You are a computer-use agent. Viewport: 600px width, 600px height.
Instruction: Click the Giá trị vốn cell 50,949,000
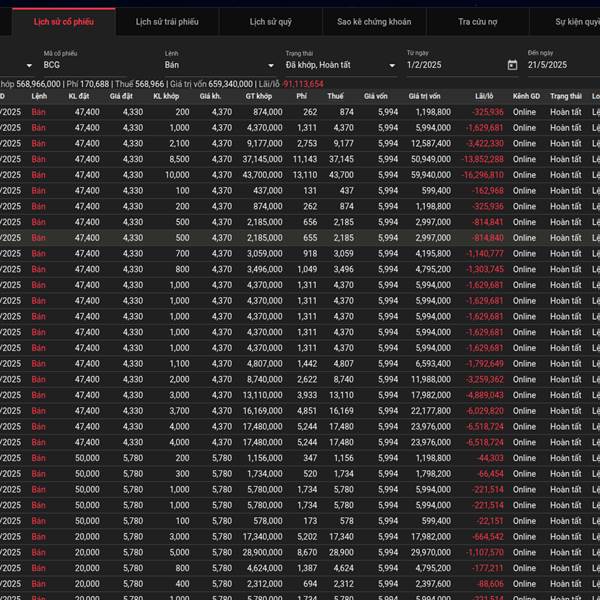click(431, 159)
